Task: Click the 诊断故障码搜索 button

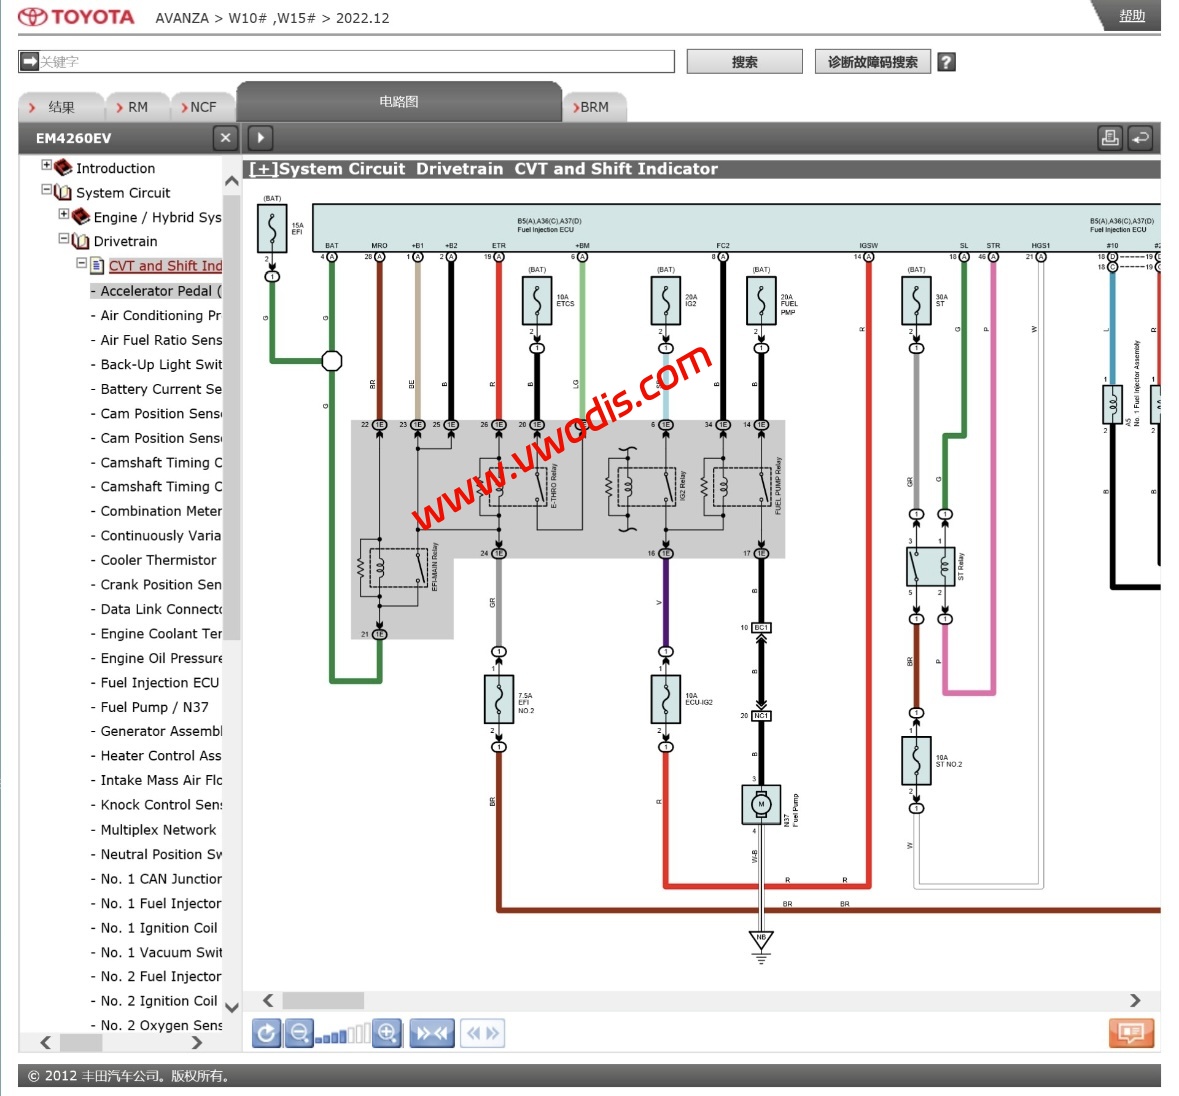Action: [x=872, y=62]
